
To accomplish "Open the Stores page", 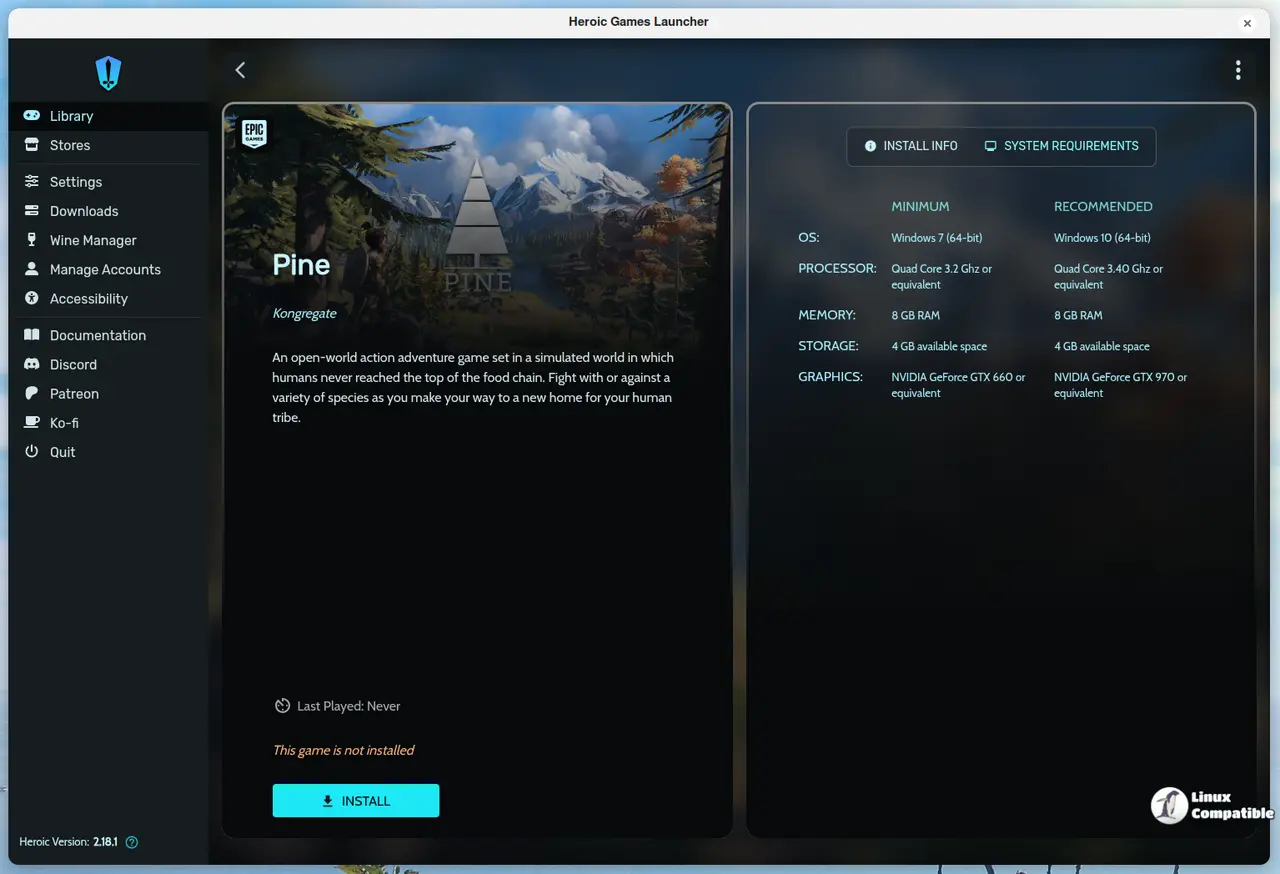I will 70,145.
